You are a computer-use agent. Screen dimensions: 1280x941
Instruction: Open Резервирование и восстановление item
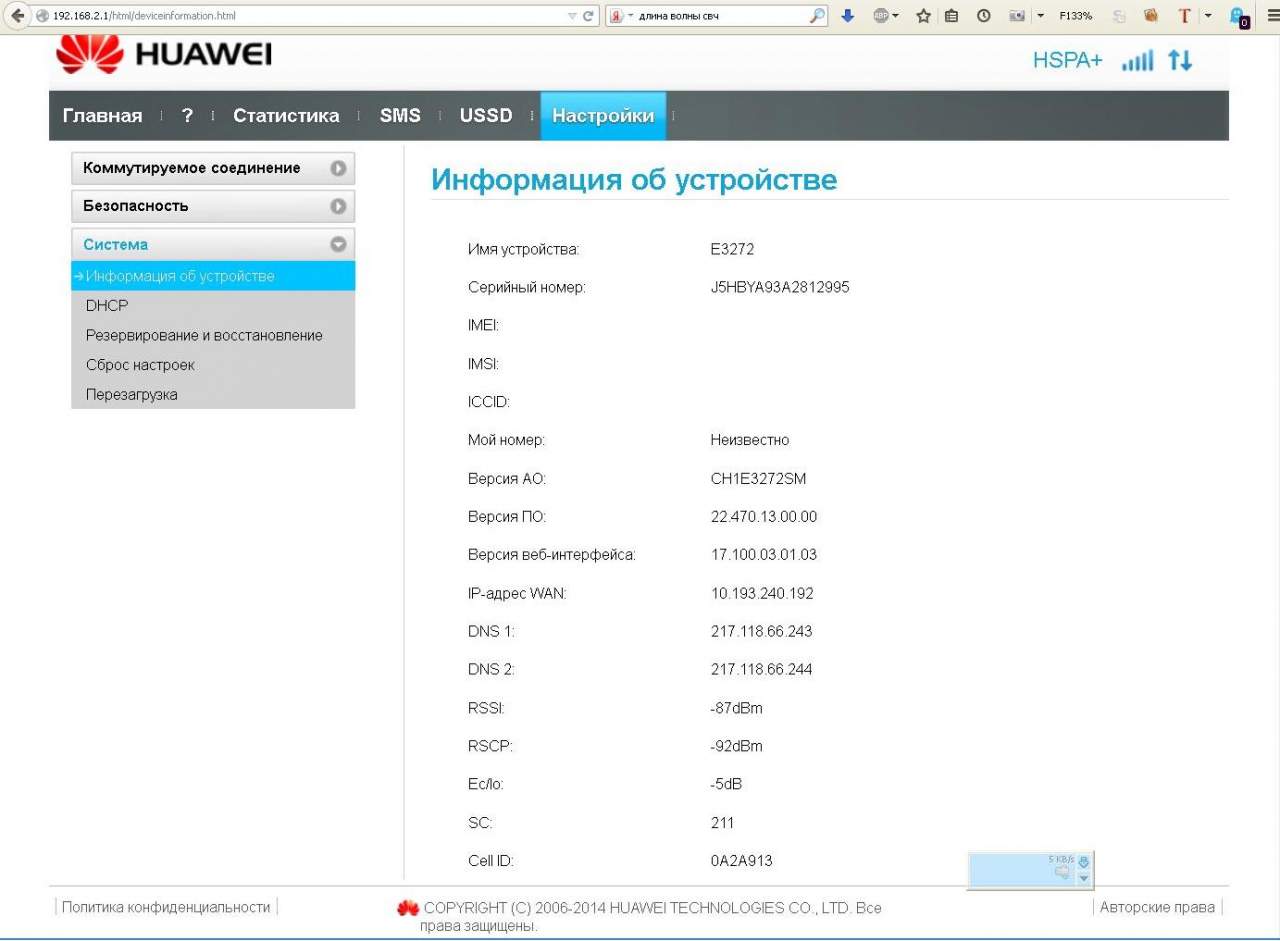pyautogui.click(x=204, y=336)
